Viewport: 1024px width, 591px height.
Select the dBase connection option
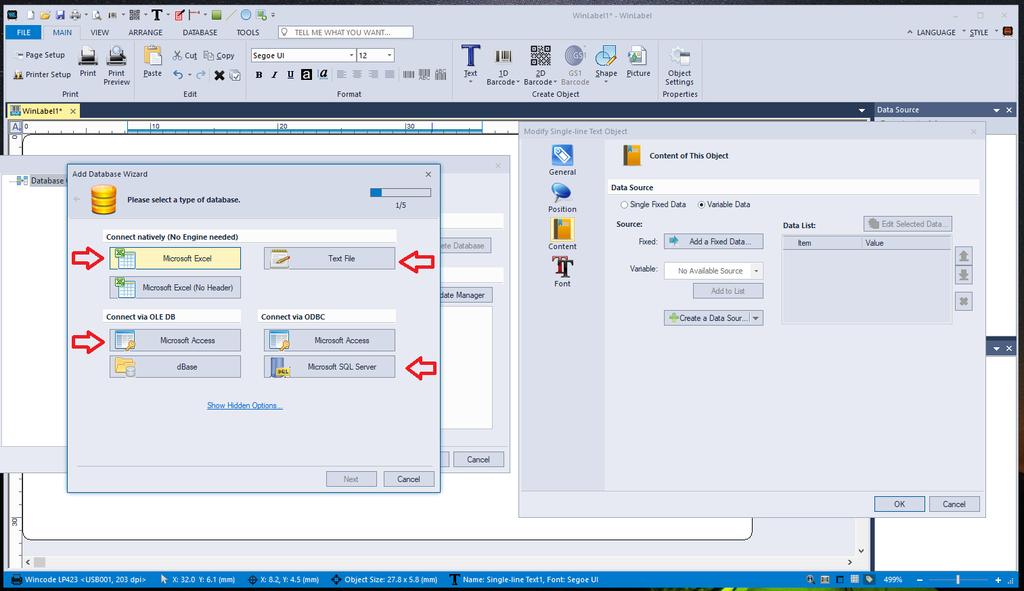[175, 367]
